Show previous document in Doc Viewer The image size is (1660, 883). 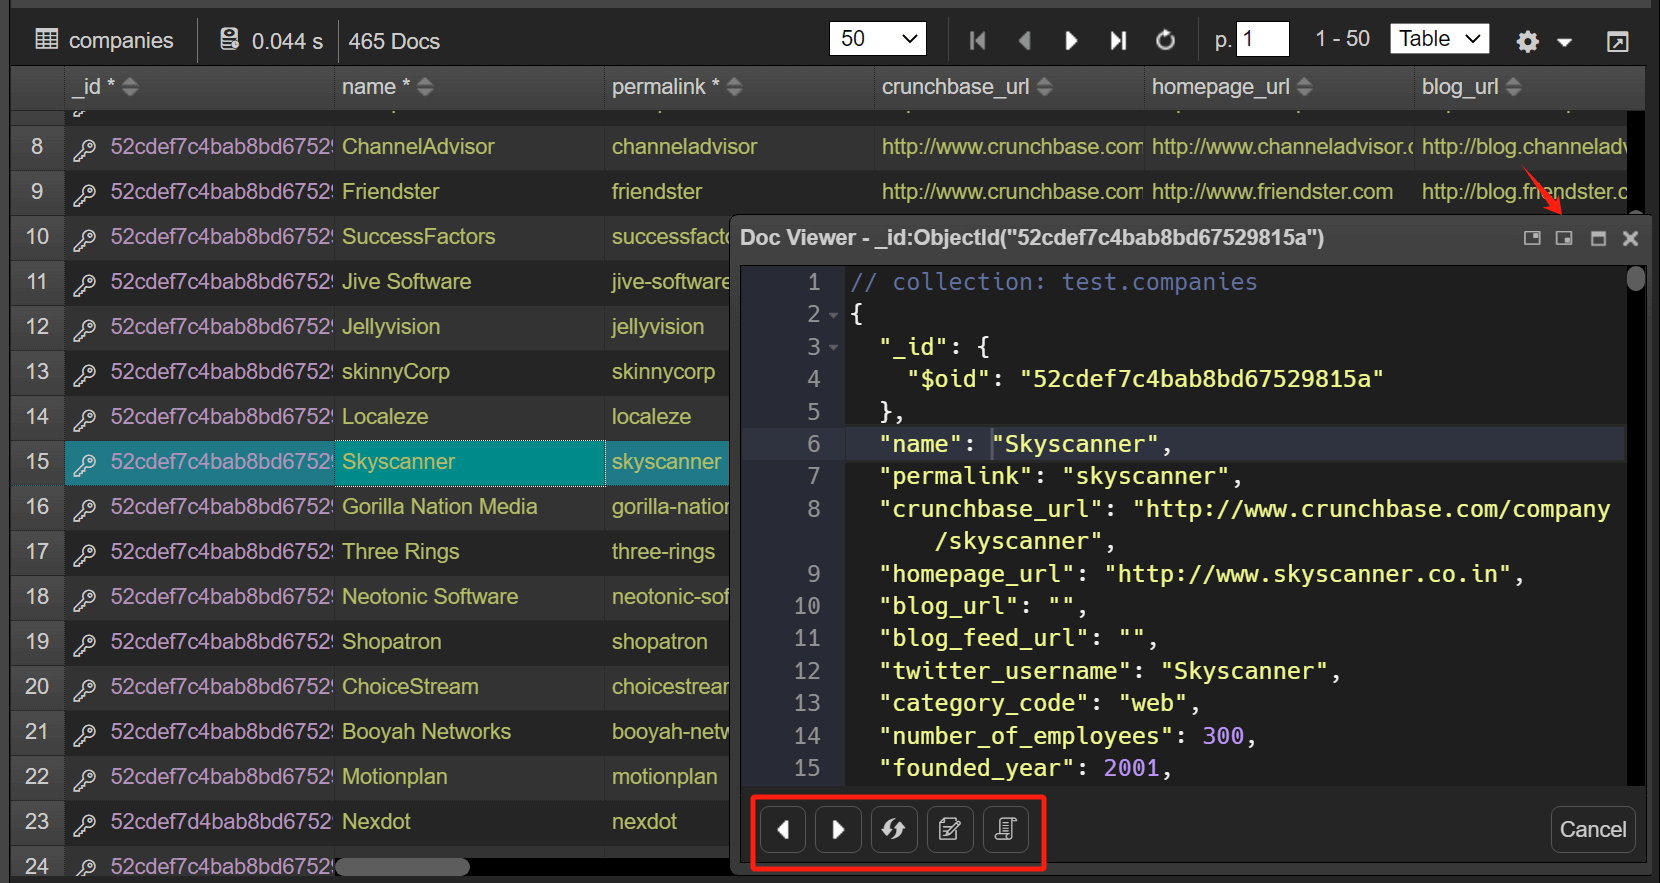783,829
